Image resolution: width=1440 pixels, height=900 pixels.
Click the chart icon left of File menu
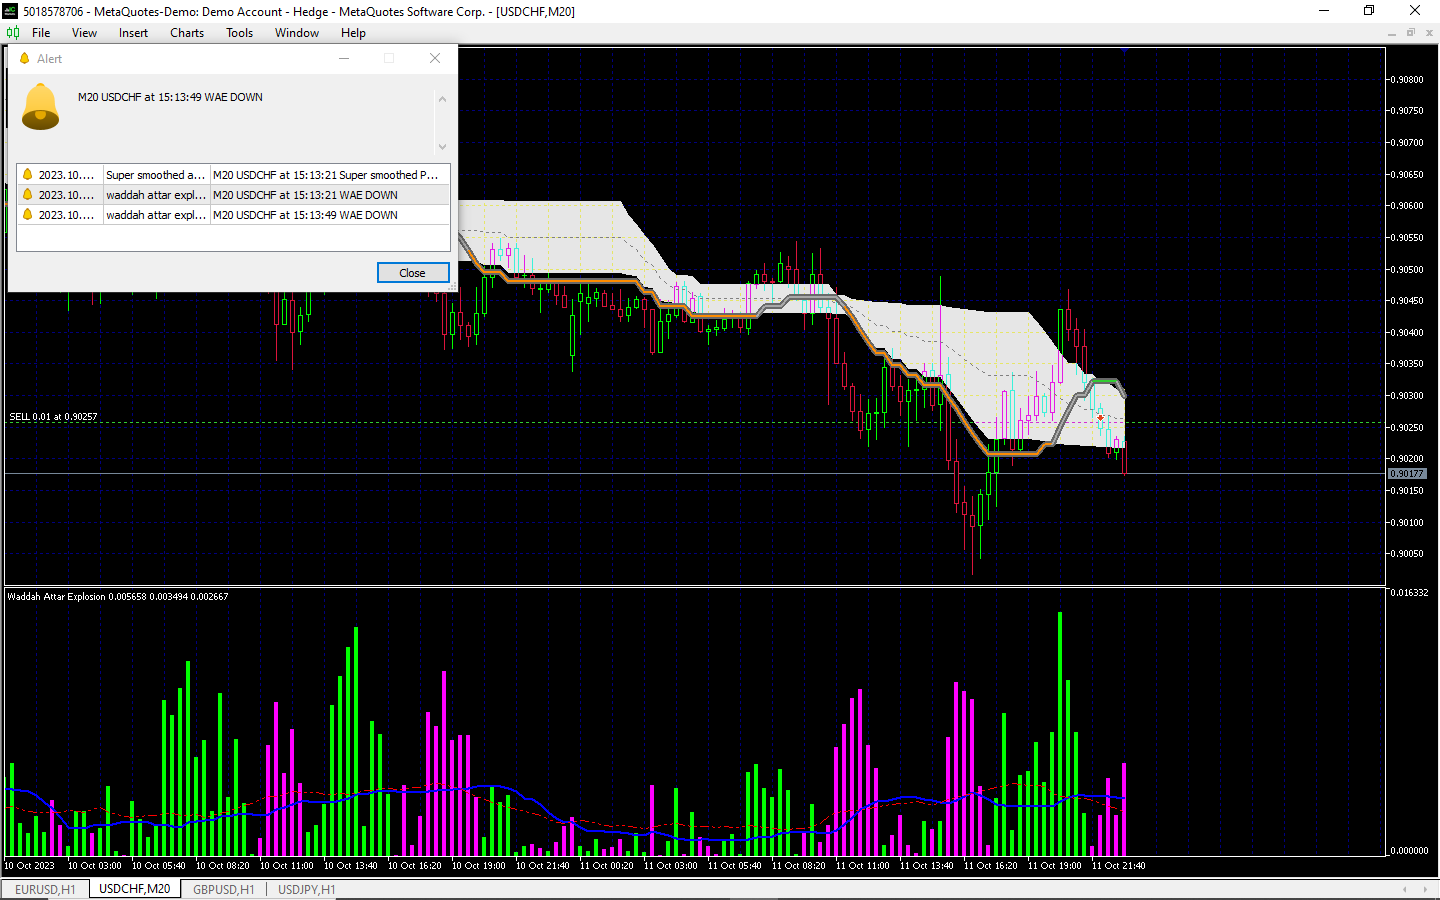13,33
